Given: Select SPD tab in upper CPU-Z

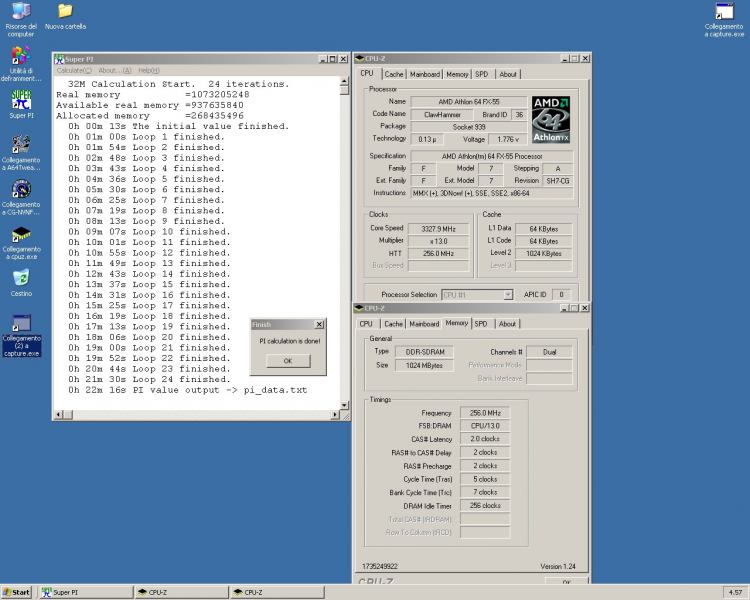Looking at the screenshot, I should click(482, 74).
